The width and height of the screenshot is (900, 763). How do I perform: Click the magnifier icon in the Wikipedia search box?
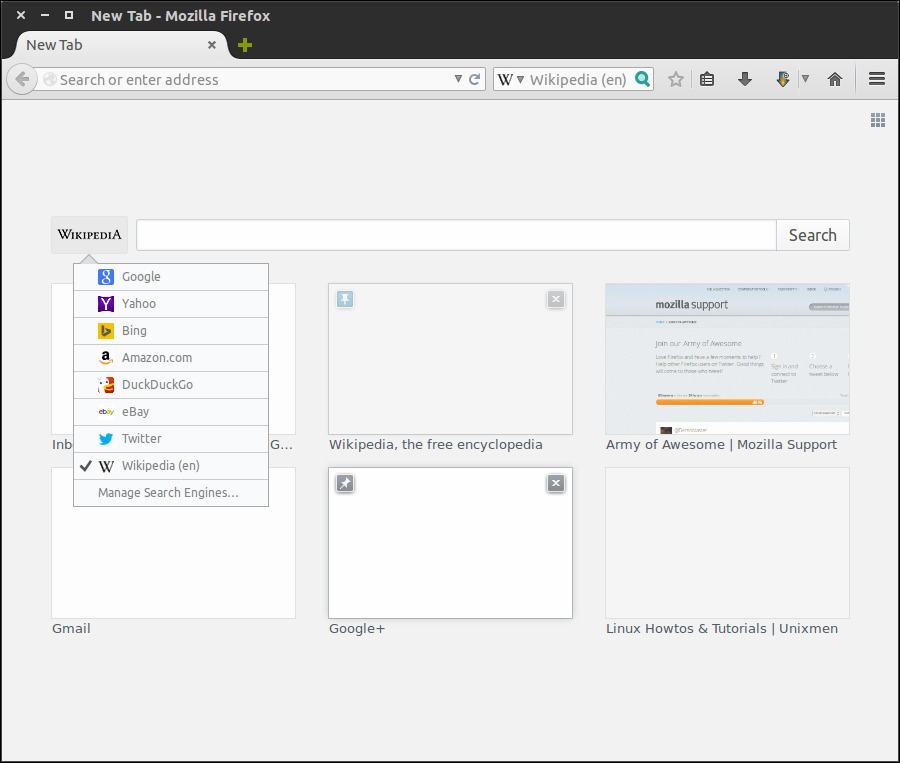point(643,79)
